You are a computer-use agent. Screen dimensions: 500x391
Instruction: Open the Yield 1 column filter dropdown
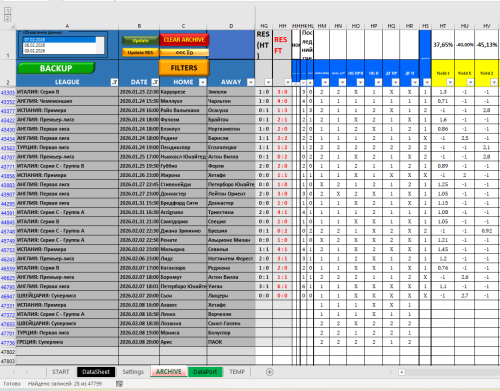click(x=450, y=82)
